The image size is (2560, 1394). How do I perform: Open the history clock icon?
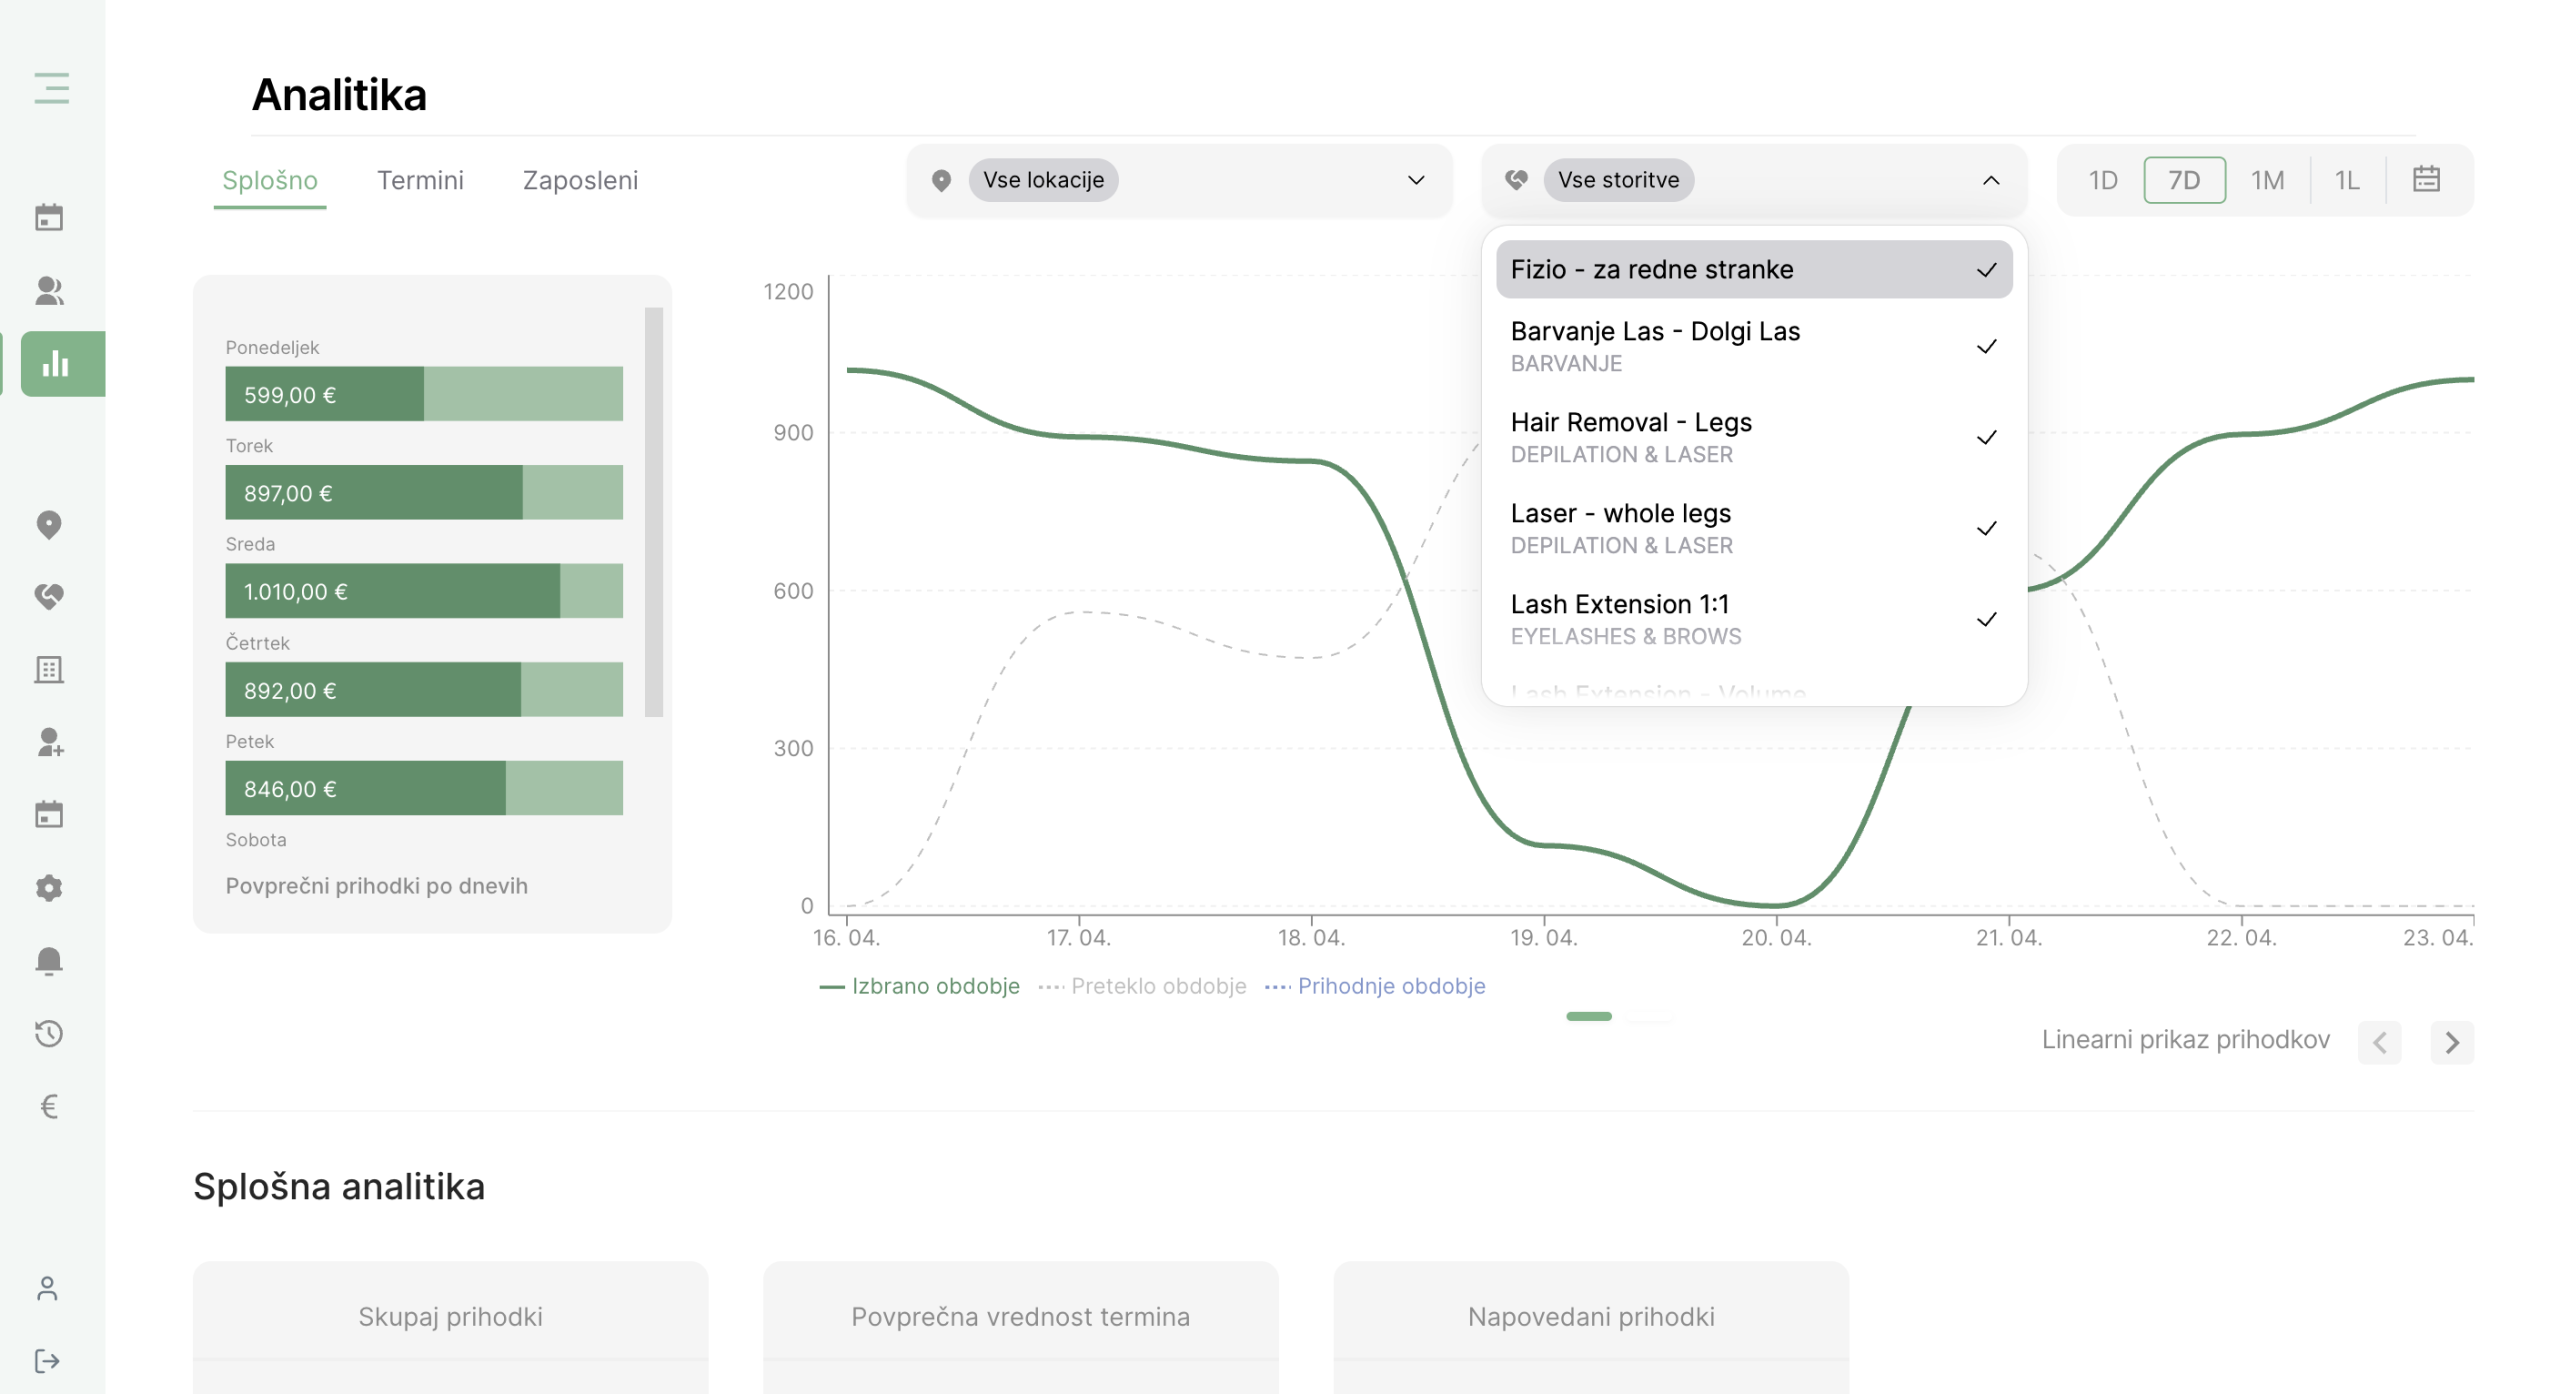(49, 1033)
